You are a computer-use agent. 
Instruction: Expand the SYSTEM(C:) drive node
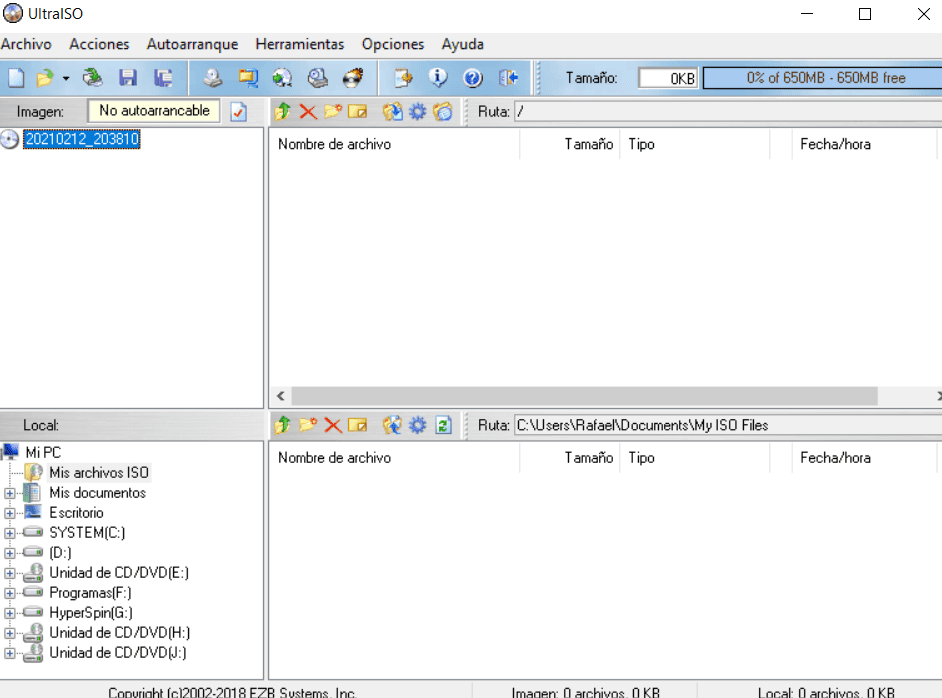coord(10,533)
